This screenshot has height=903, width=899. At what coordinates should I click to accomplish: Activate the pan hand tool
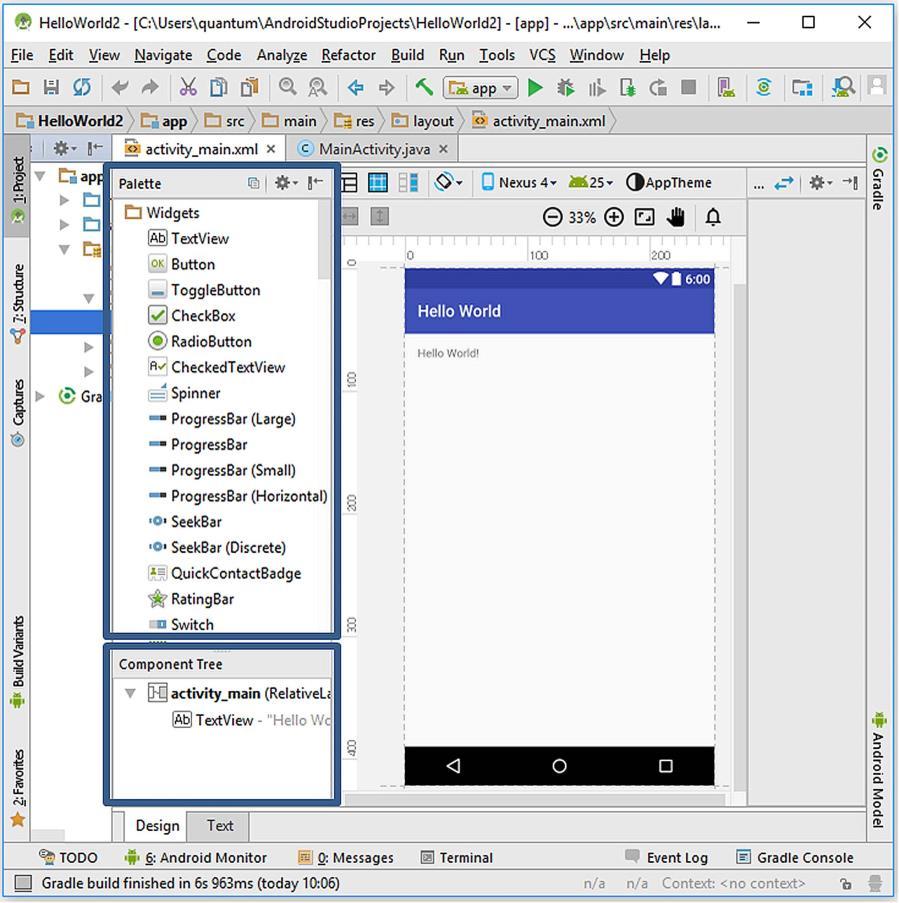coord(676,217)
